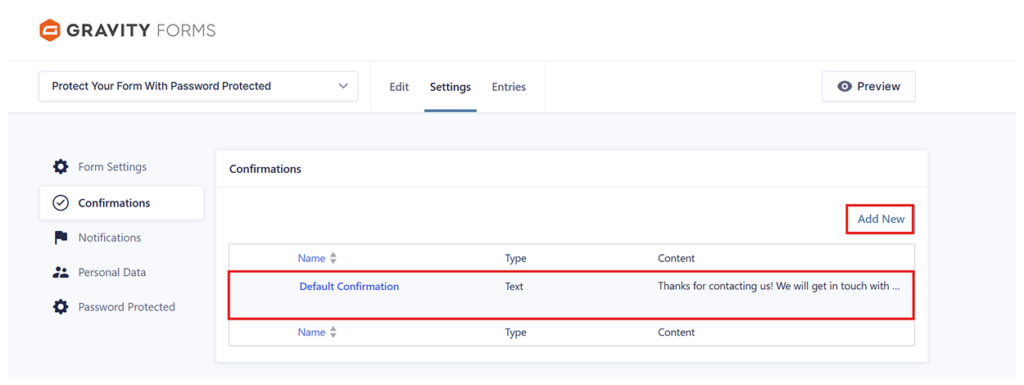Screen dimensions: 1024x385
Task: Click the Gravity Forms logo
Action: (127, 30)
